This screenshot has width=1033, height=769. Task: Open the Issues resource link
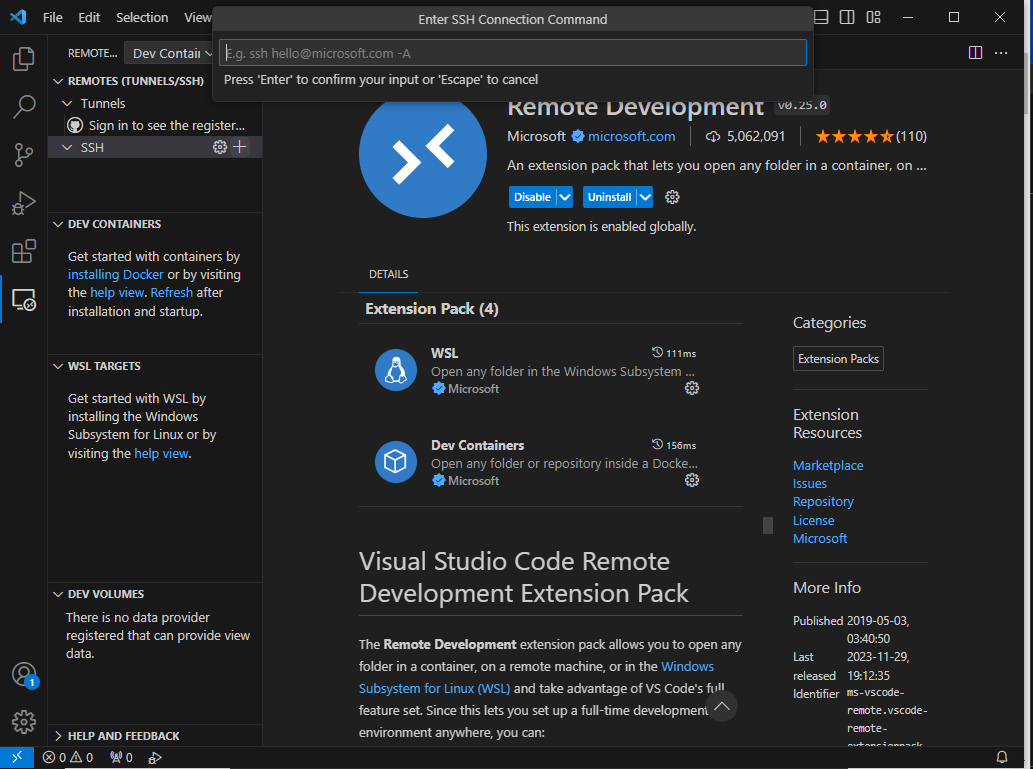pos(810,484)
